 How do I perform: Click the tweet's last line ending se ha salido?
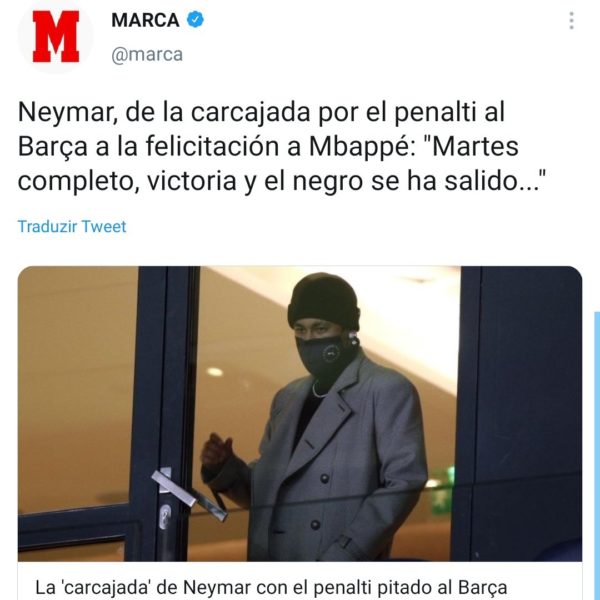(x=281, y=181)
